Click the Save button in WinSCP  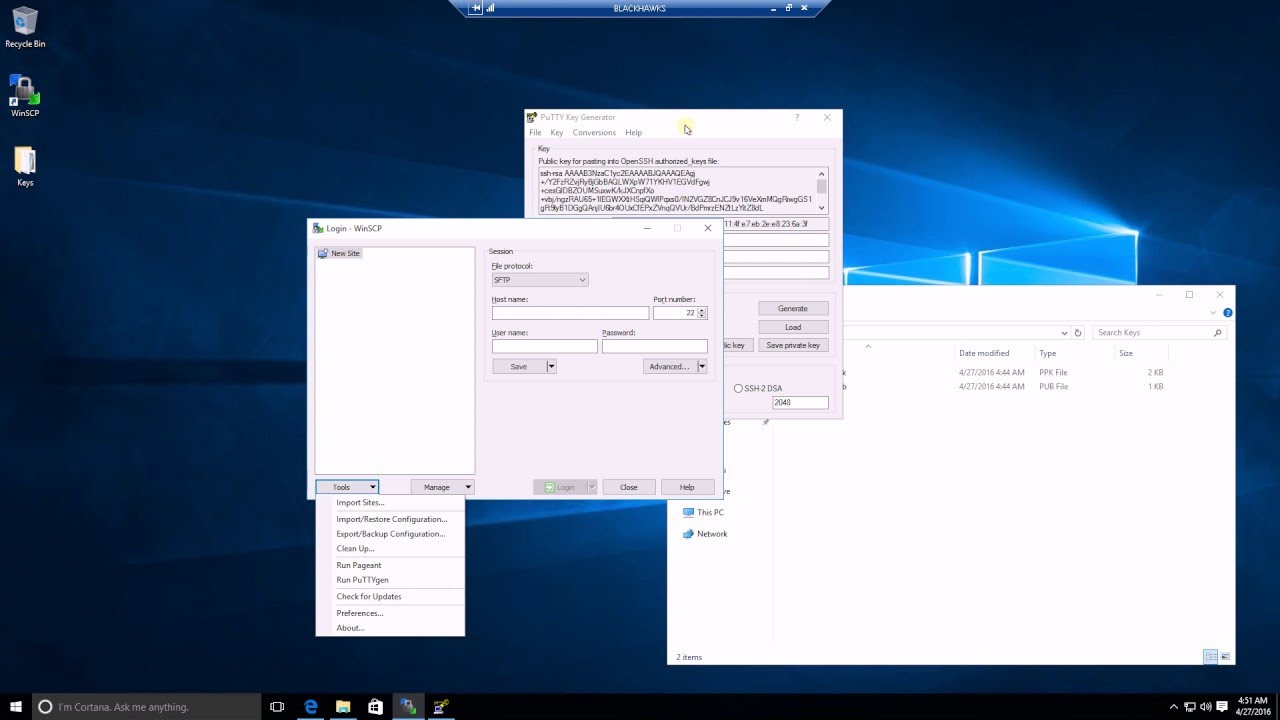pyautogui.click(x=519, y=366)
